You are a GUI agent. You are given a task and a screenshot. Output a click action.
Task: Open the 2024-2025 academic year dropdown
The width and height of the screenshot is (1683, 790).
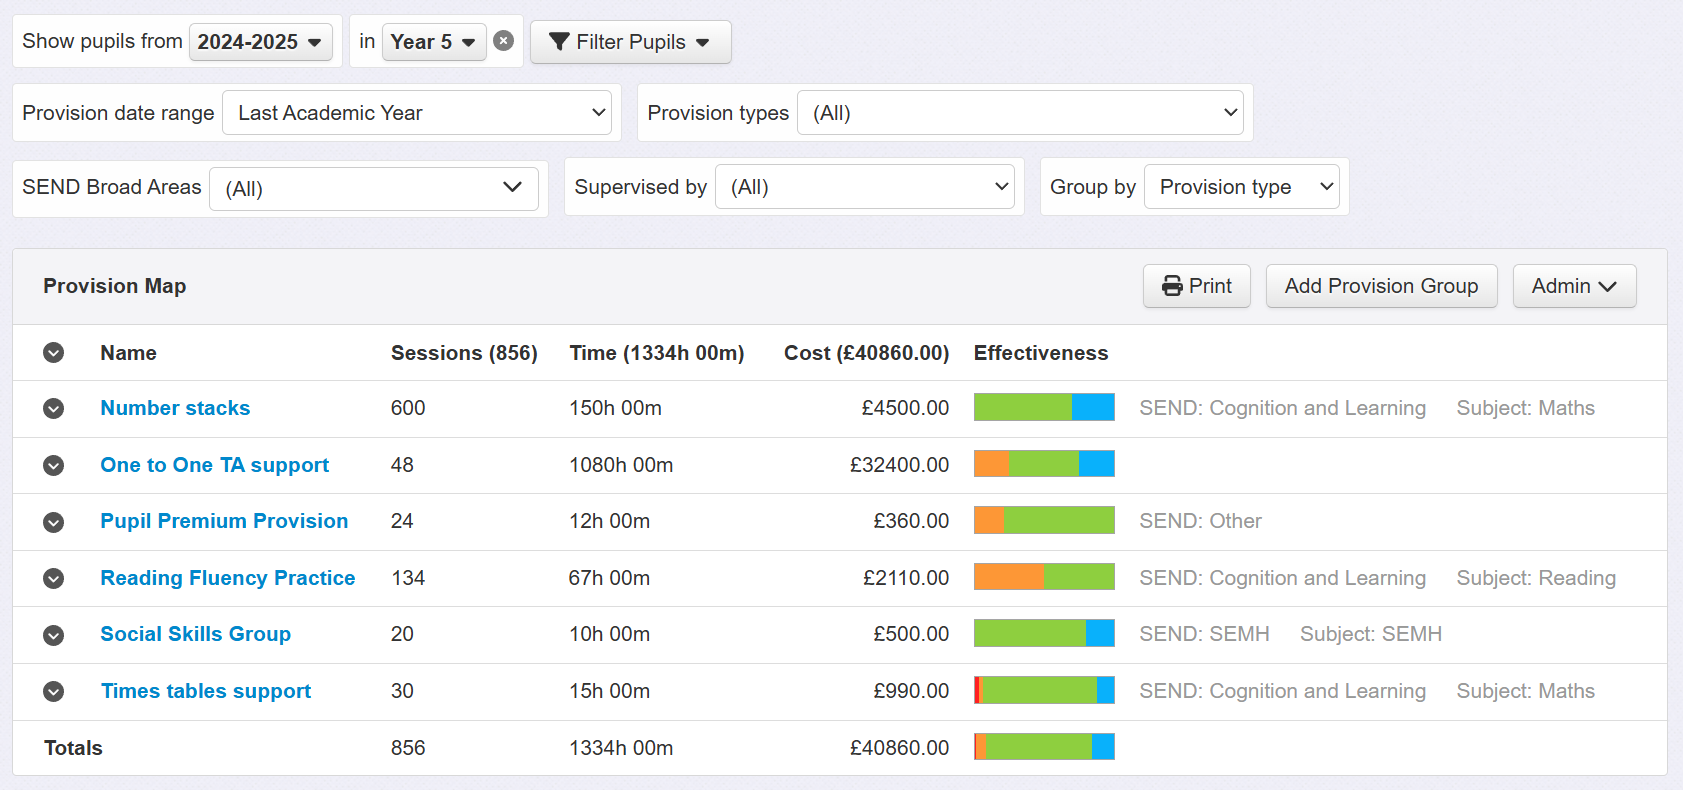click(261, 42)
